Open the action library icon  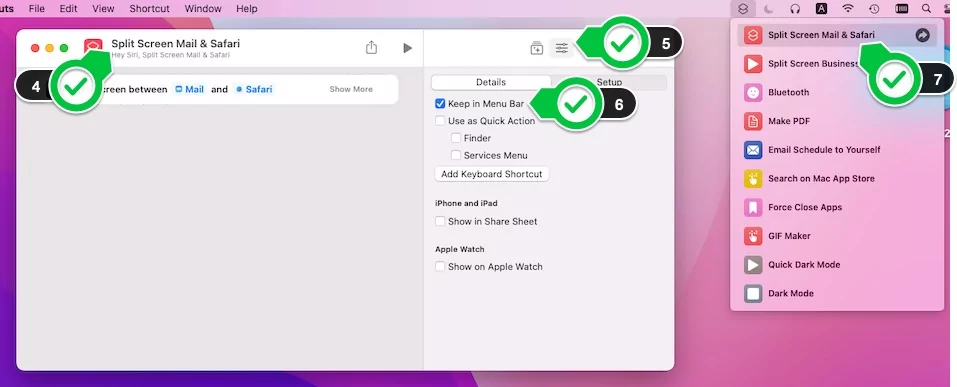(x=536, y=48)
